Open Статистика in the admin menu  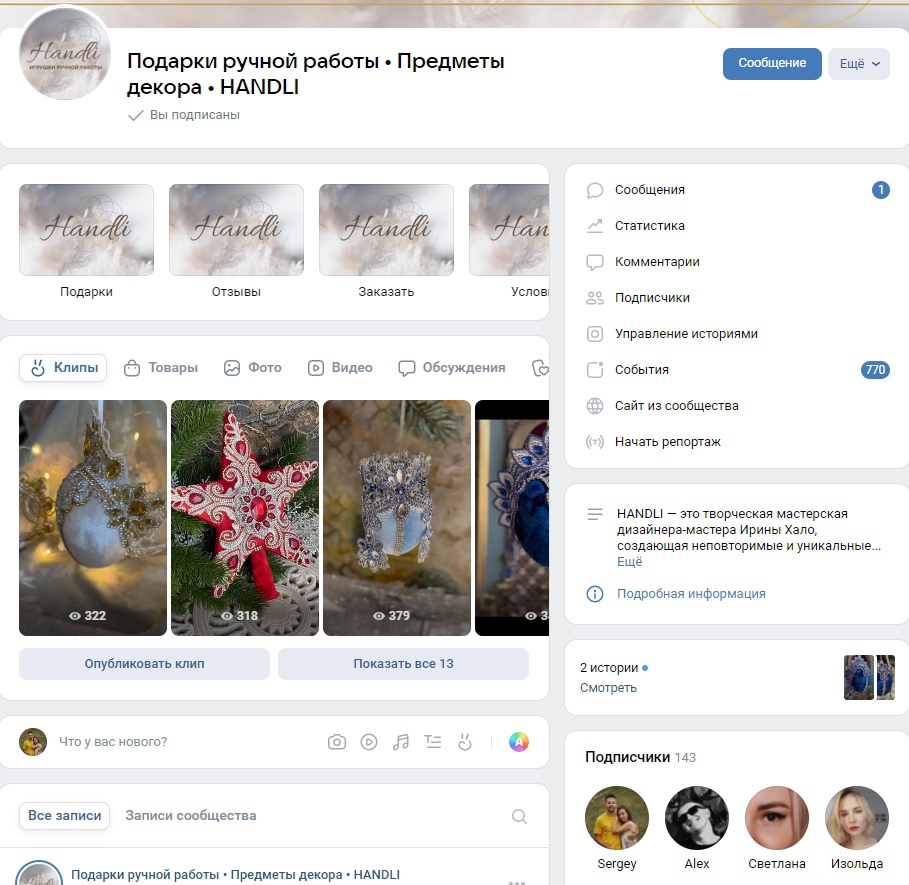(x=737, y=225)
